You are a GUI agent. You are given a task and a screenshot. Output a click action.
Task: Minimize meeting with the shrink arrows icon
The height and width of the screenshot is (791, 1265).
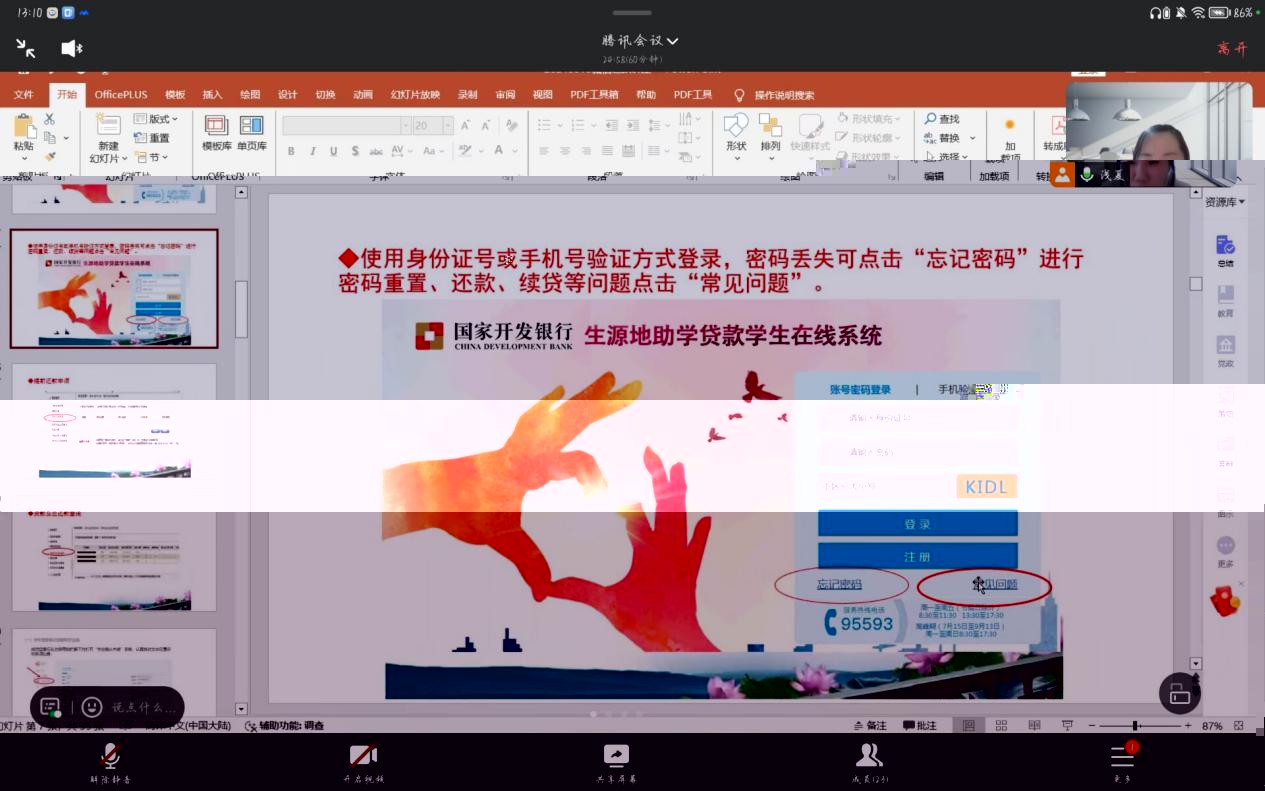(26, 48)
